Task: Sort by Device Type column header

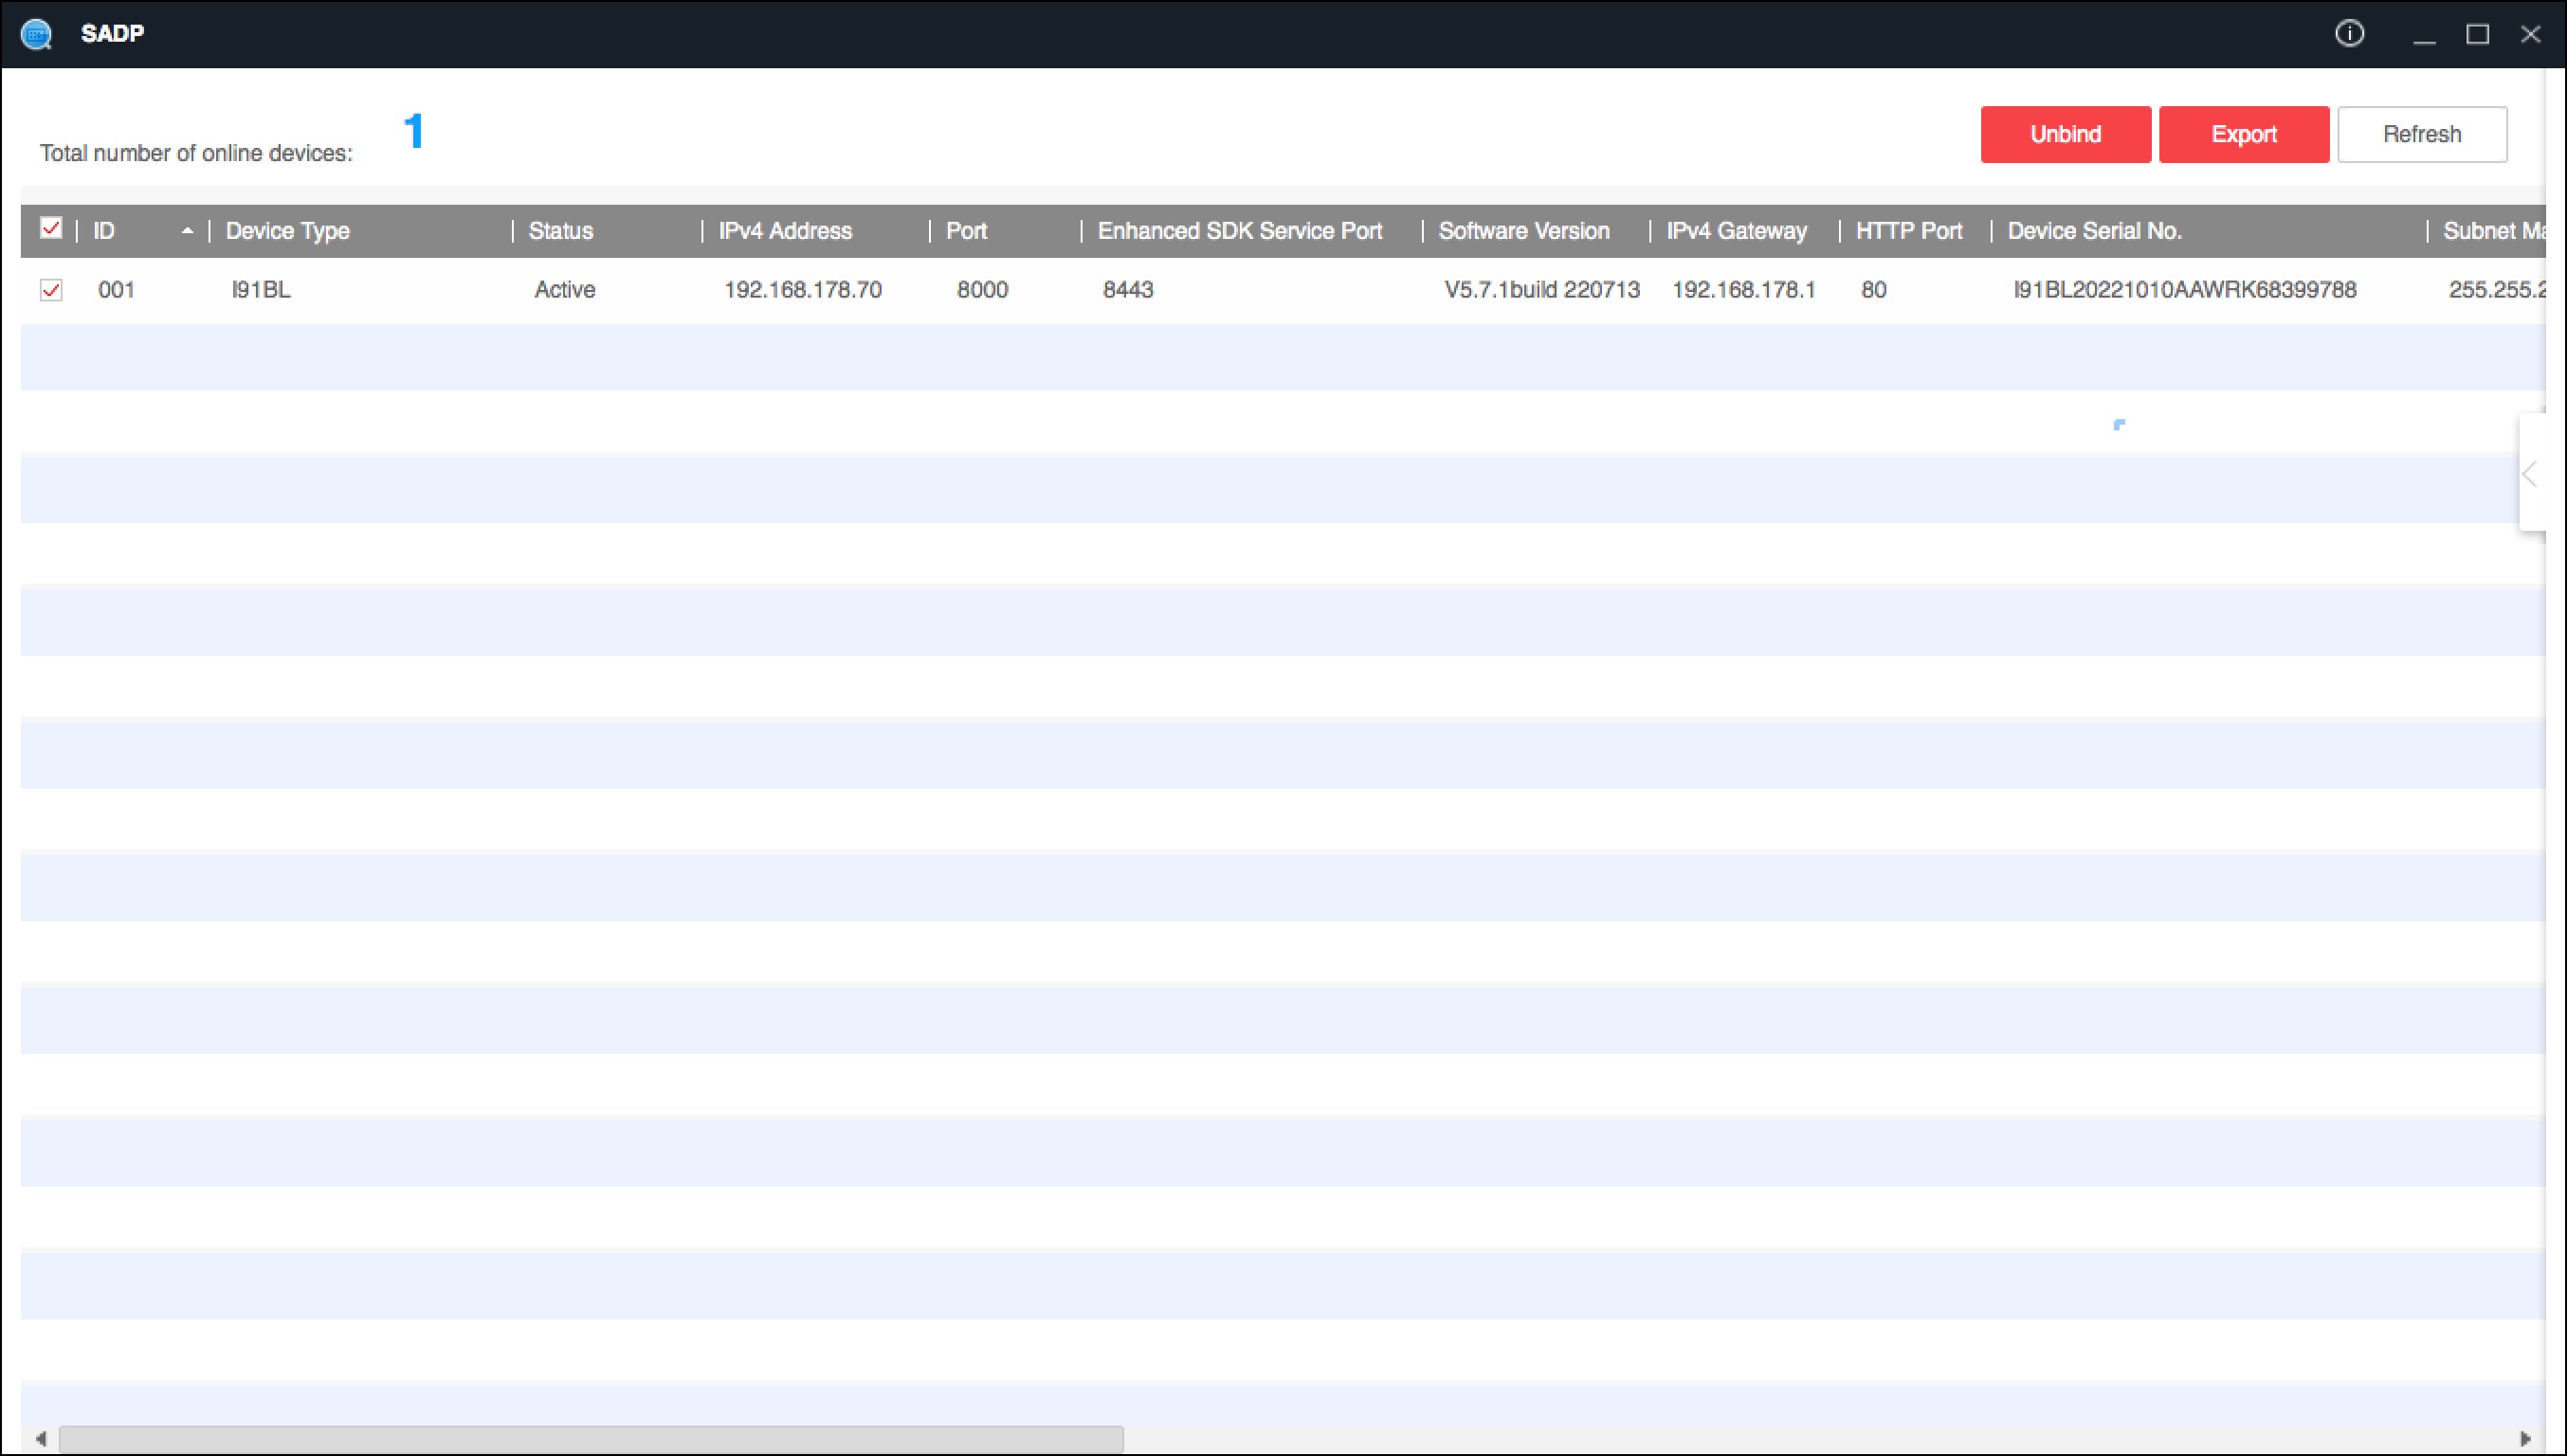Action: coord(288,231)
